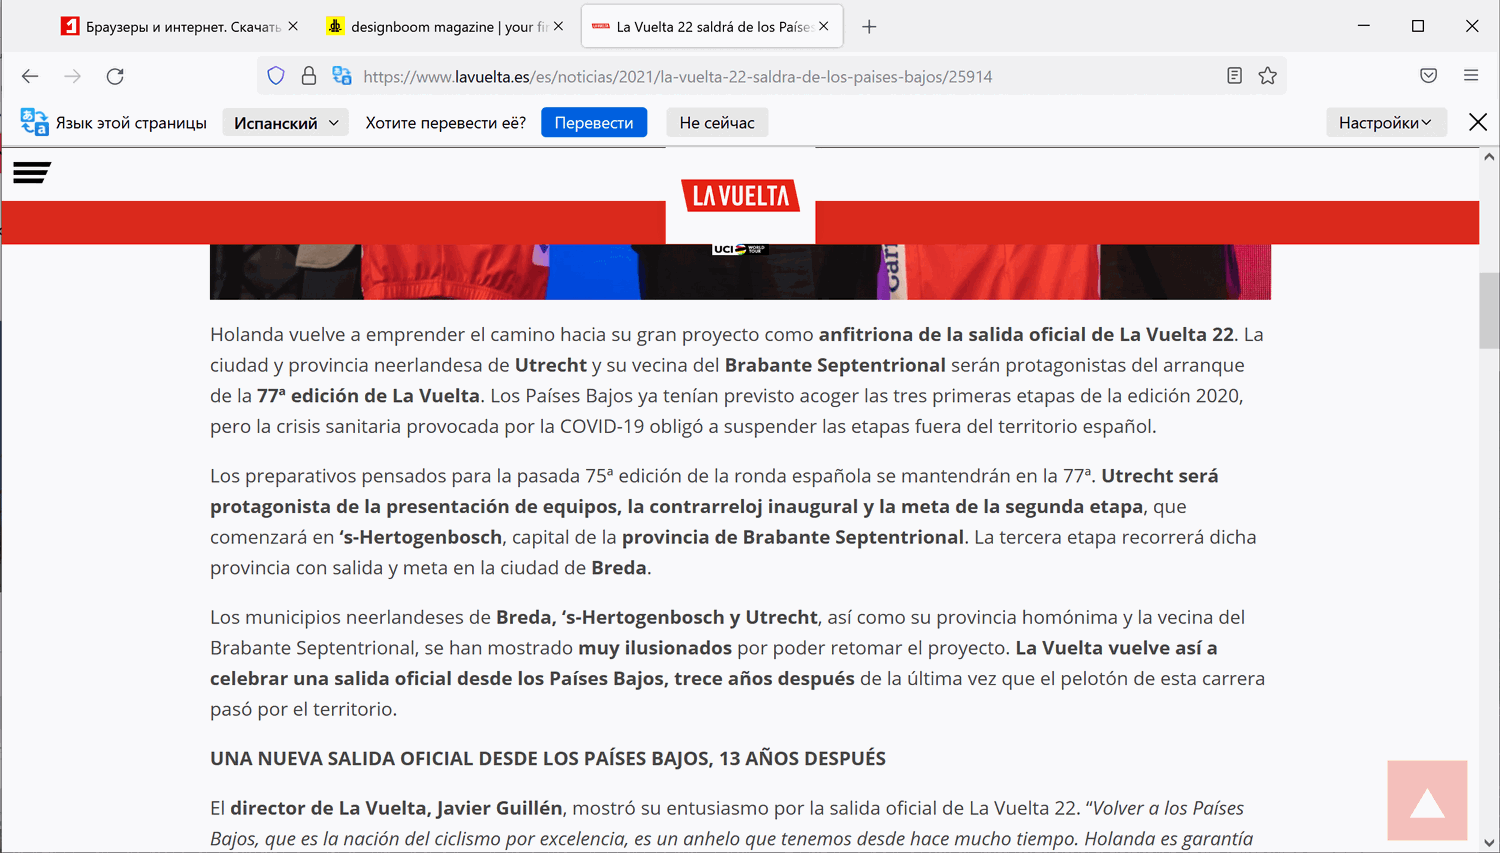Select the La Vuelta 22 tab
The image size is (1500, 853).
pyautogui.click(x=712, y=27)
